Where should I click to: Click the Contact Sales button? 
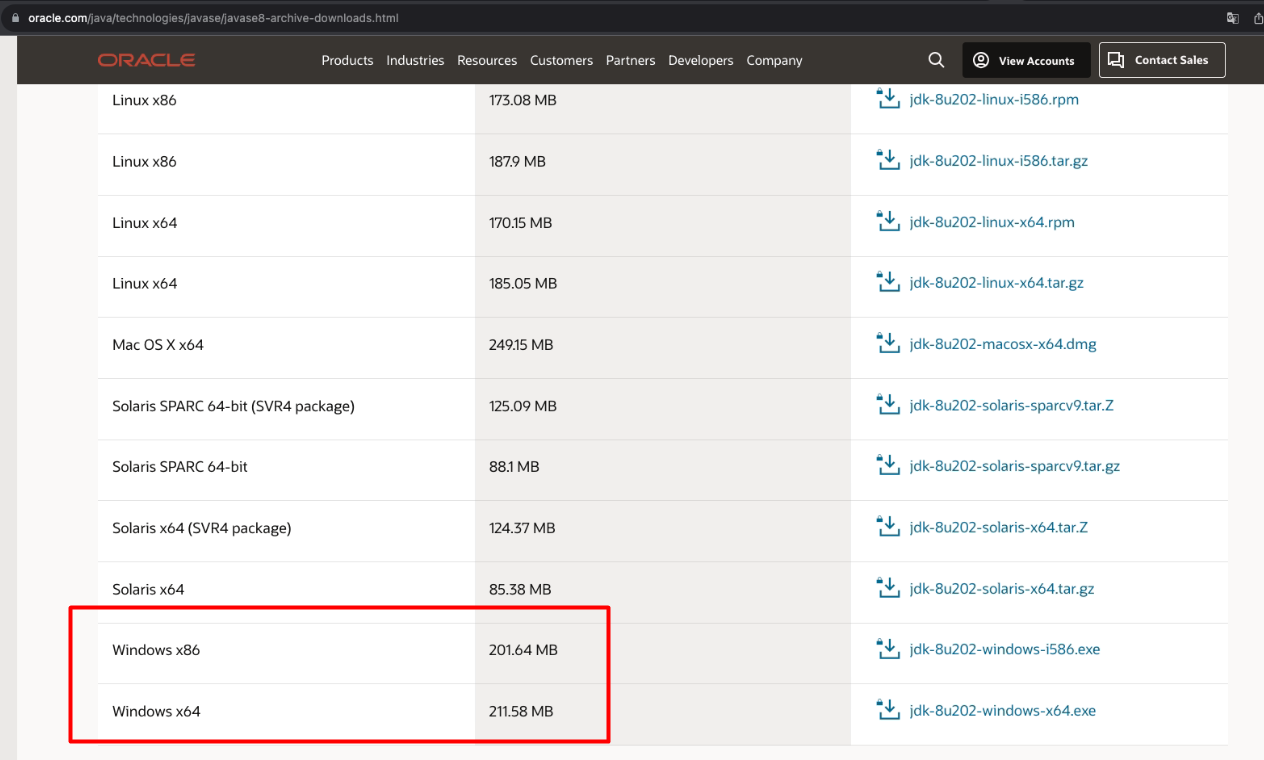tap(1162, 60)
